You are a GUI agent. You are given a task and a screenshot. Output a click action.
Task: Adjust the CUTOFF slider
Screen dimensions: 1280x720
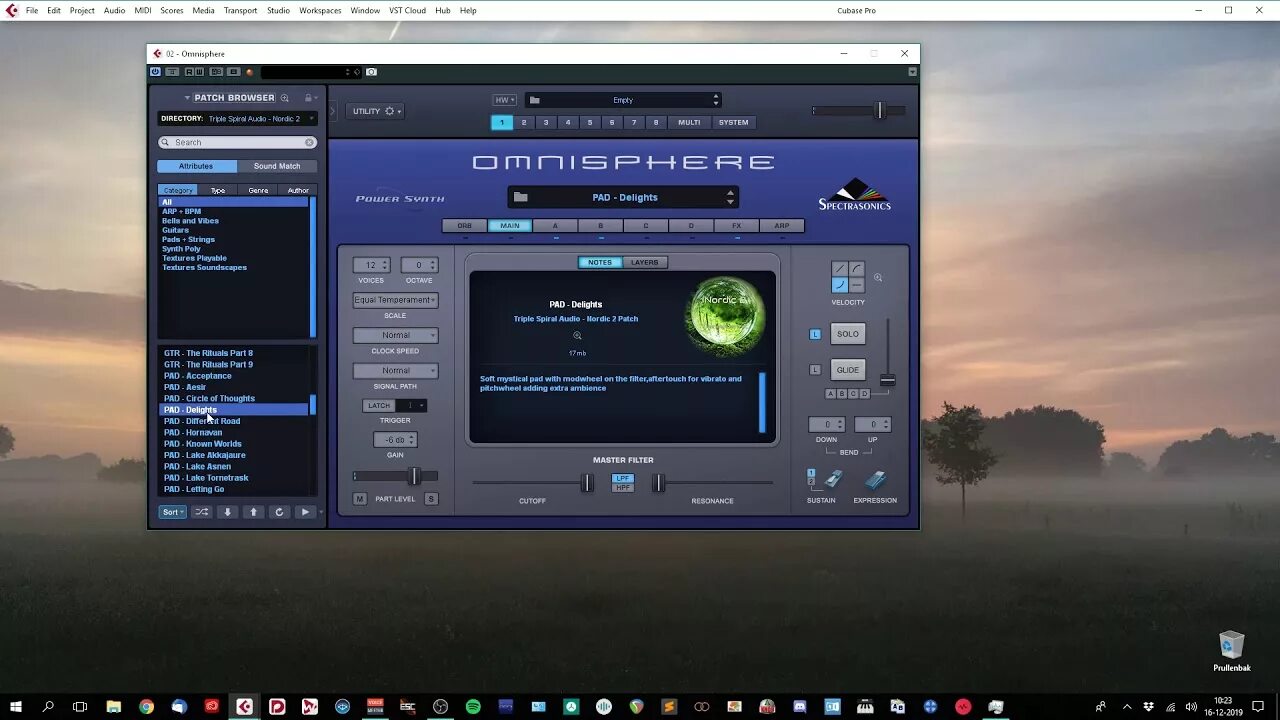pyautogui.click(x=587, y=483)
